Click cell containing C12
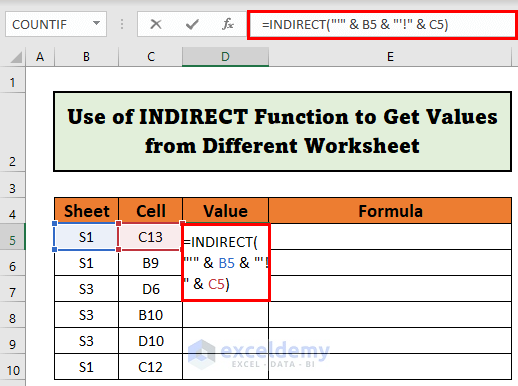 (151, 367)
